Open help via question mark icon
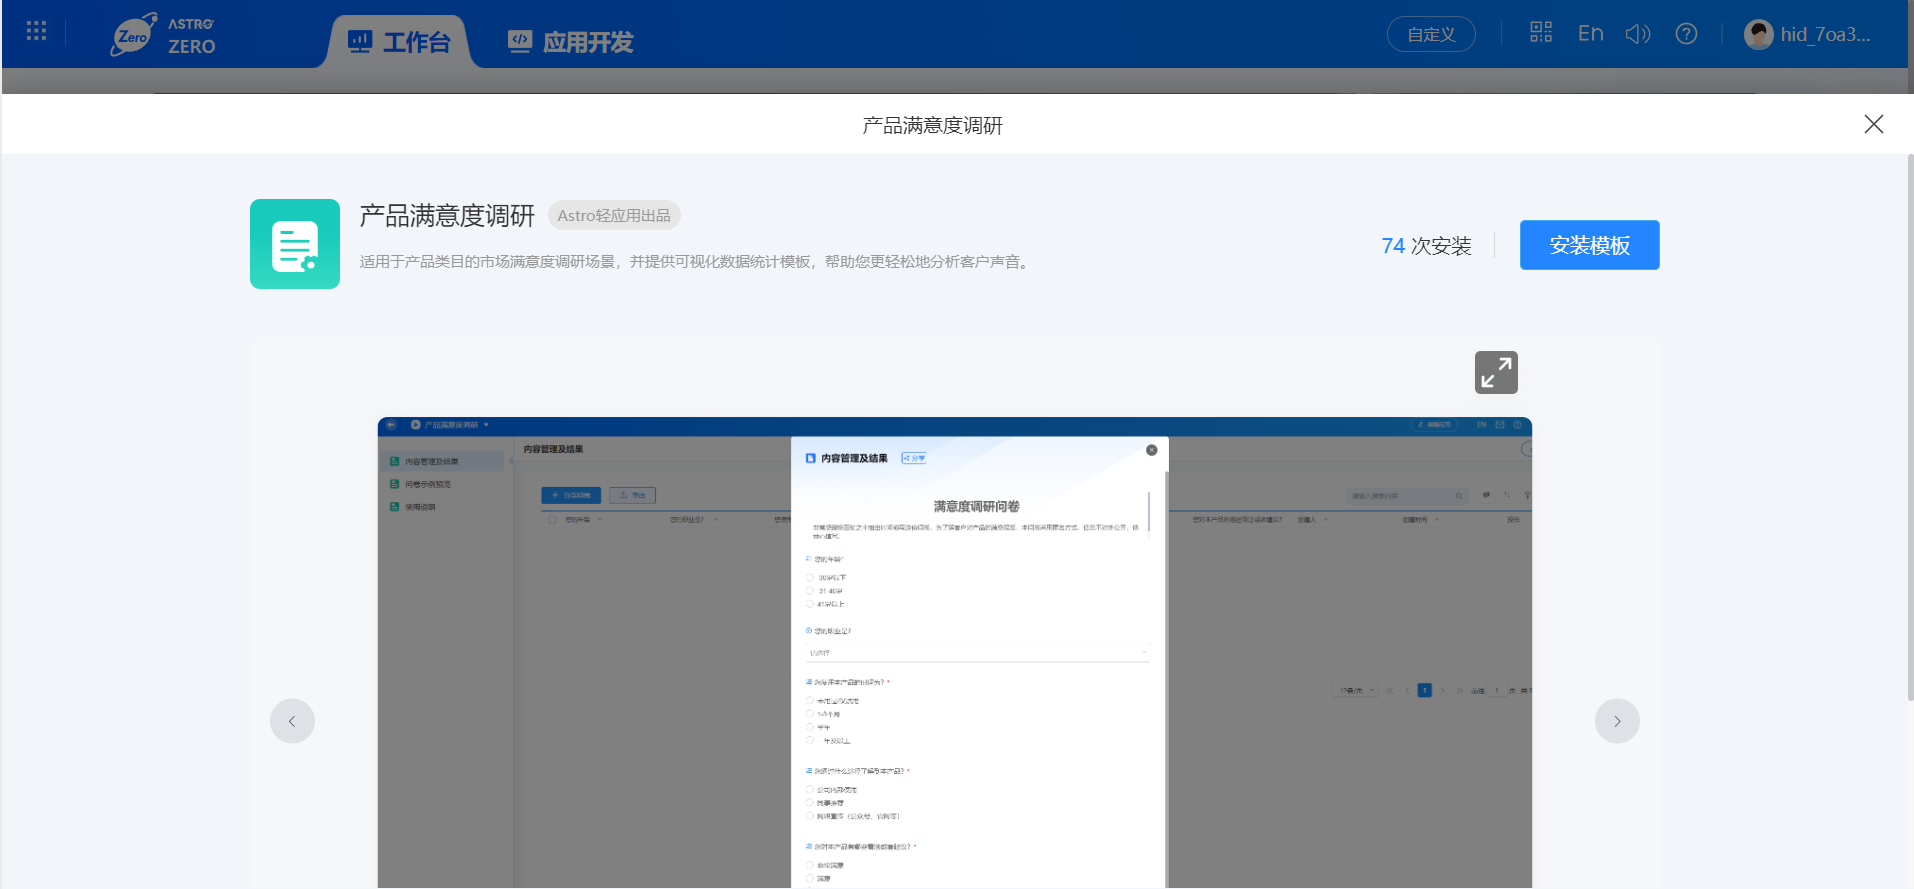The height and width of the screenshot is (889, 1914). pyautogui.click(x=1686, y=34)
